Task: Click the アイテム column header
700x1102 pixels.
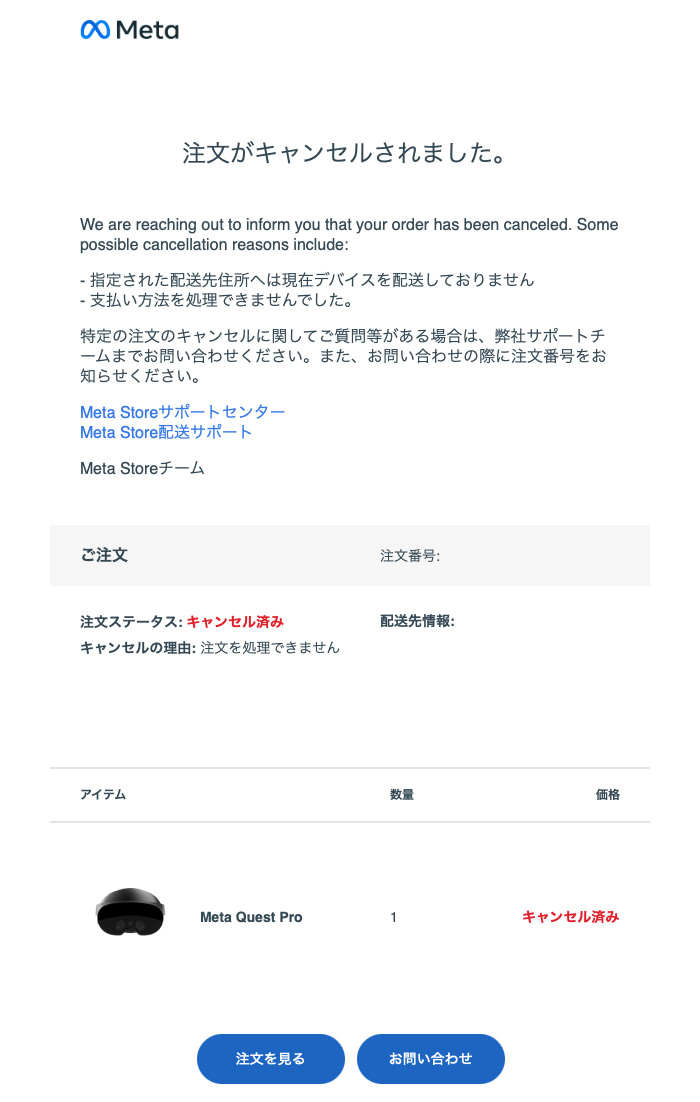Action: pyautogui.click(x=103, y=794)
